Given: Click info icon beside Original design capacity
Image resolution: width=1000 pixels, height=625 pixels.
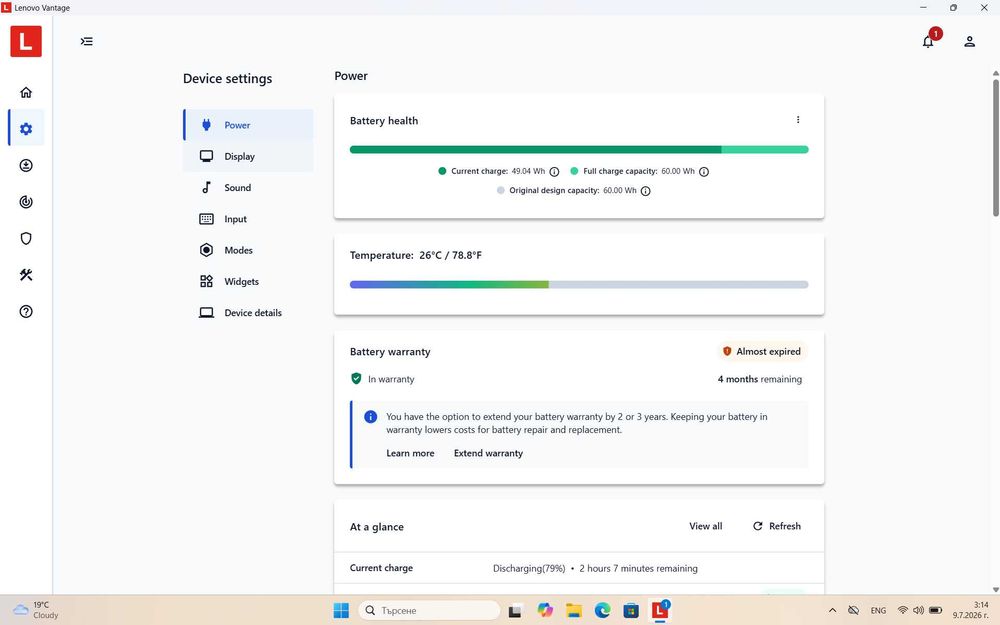Looking at the screenshot, I should [645, 191].
